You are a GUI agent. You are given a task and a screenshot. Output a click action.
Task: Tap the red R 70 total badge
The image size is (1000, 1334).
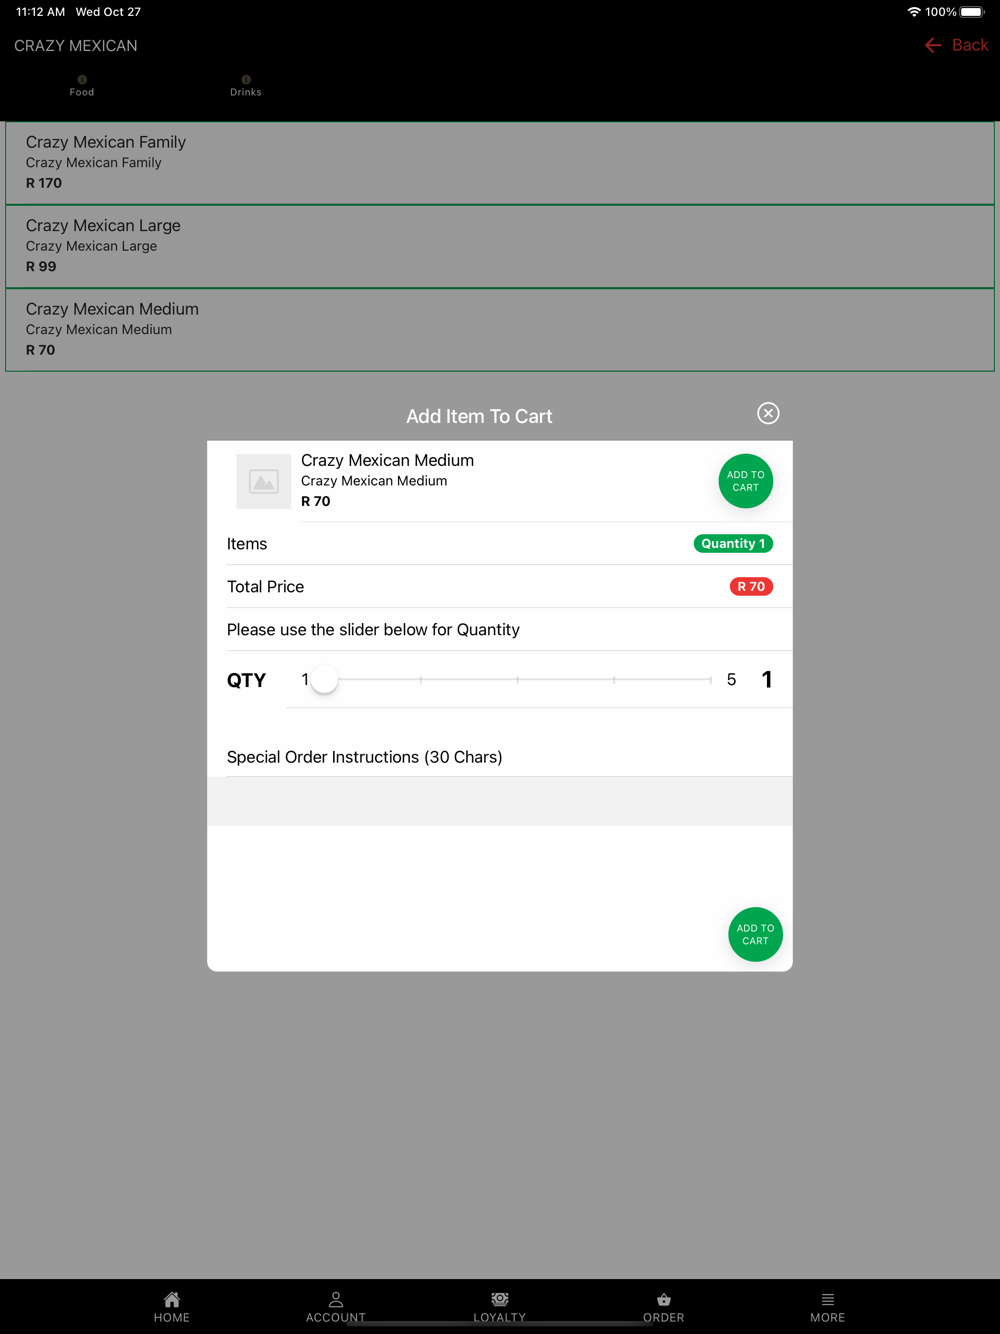751,587
